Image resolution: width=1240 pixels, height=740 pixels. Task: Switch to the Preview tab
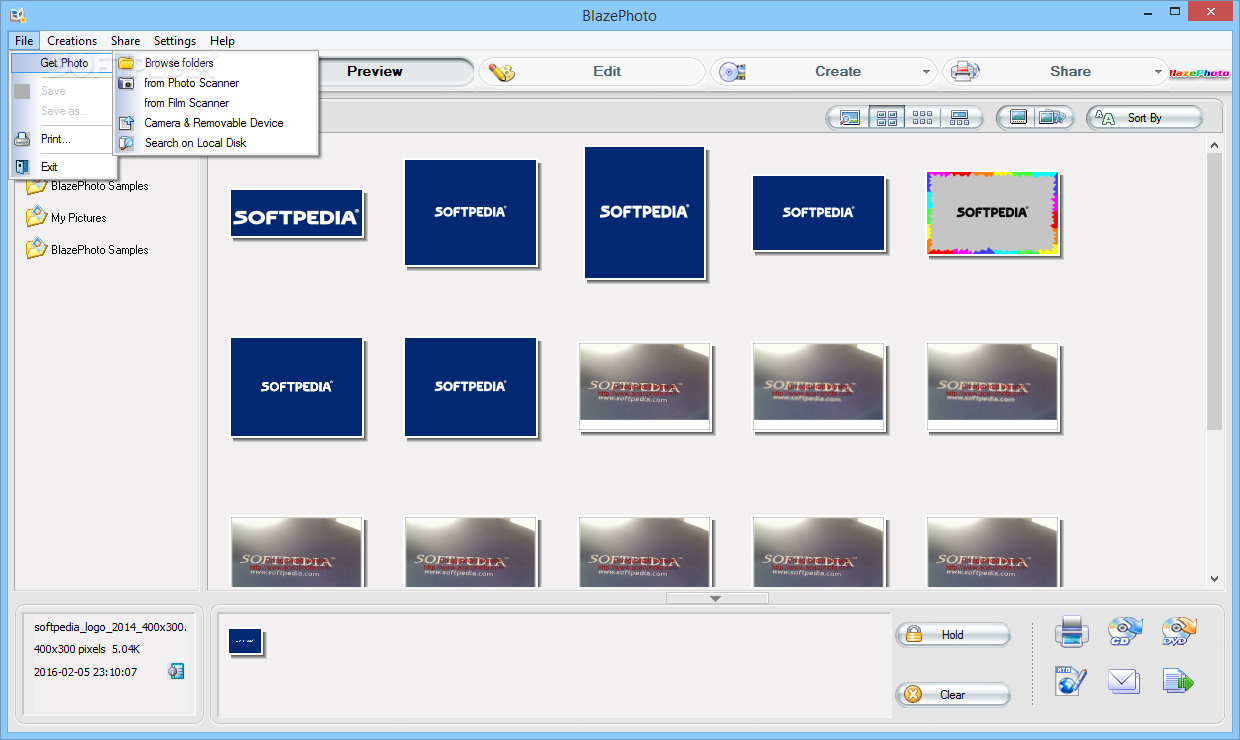pyautogui.click(x=375, y=71)
